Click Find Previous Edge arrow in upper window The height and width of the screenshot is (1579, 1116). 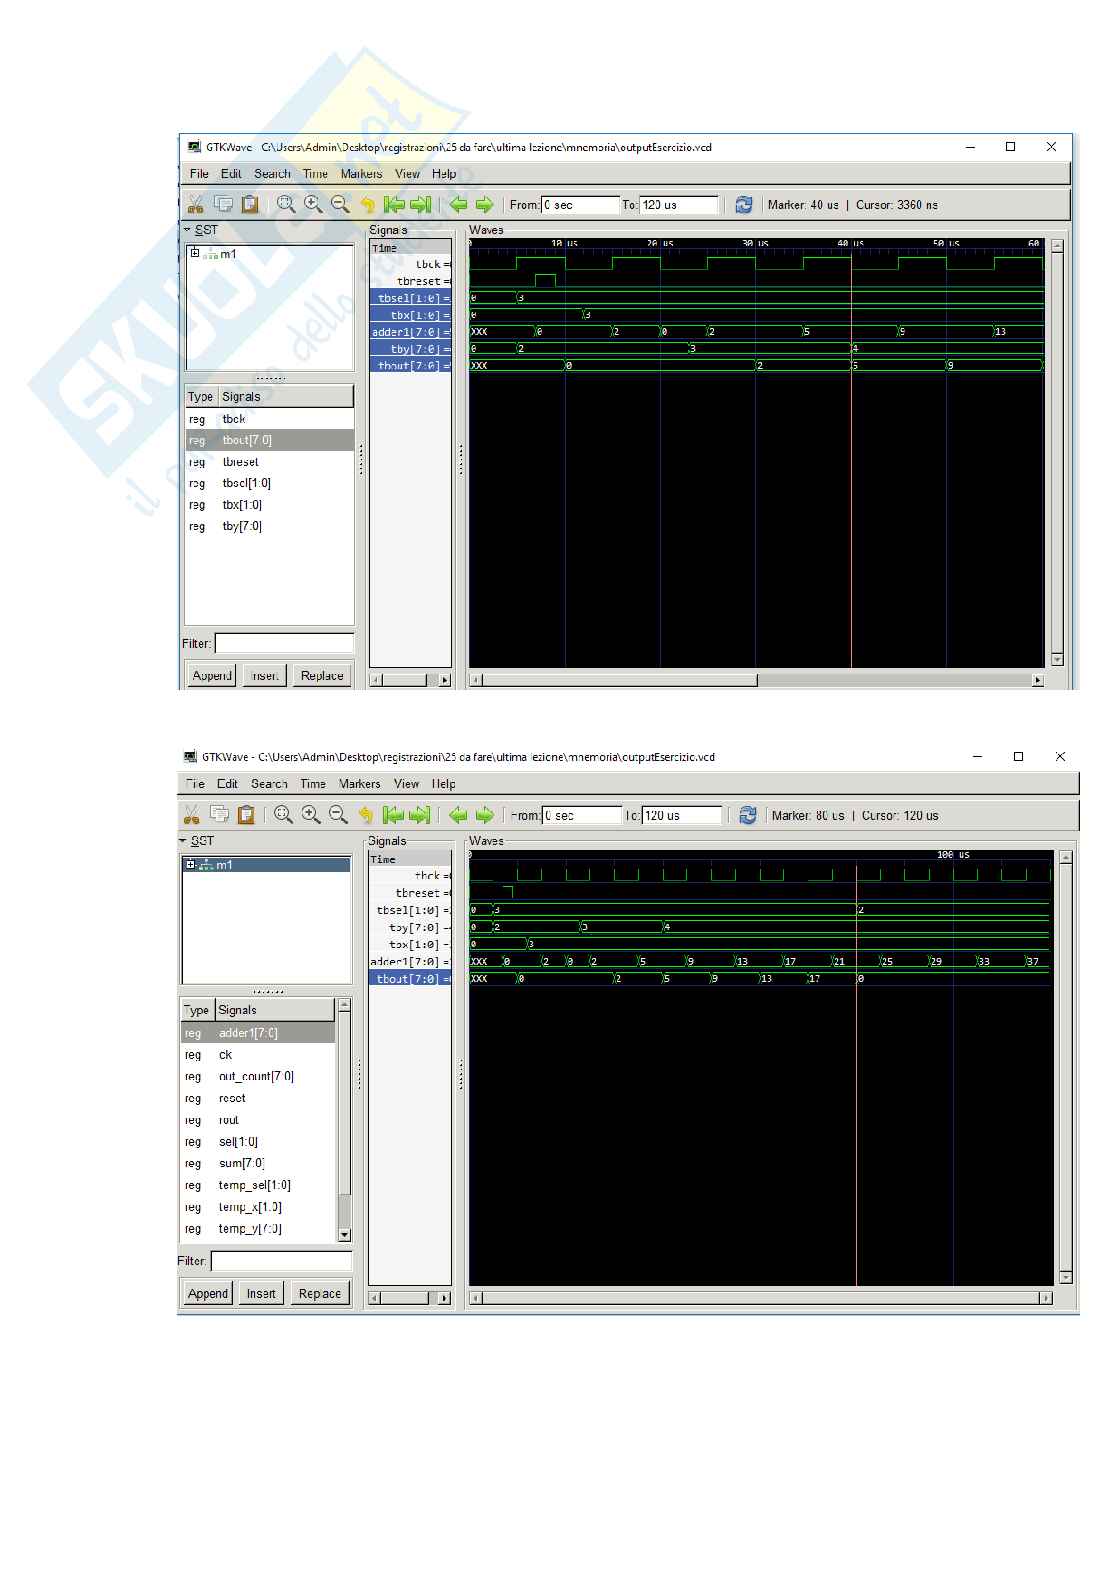[458, 204]
